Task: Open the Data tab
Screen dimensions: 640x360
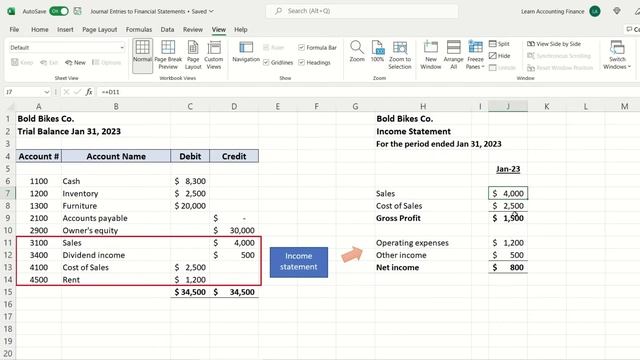Action: [167, 29]
